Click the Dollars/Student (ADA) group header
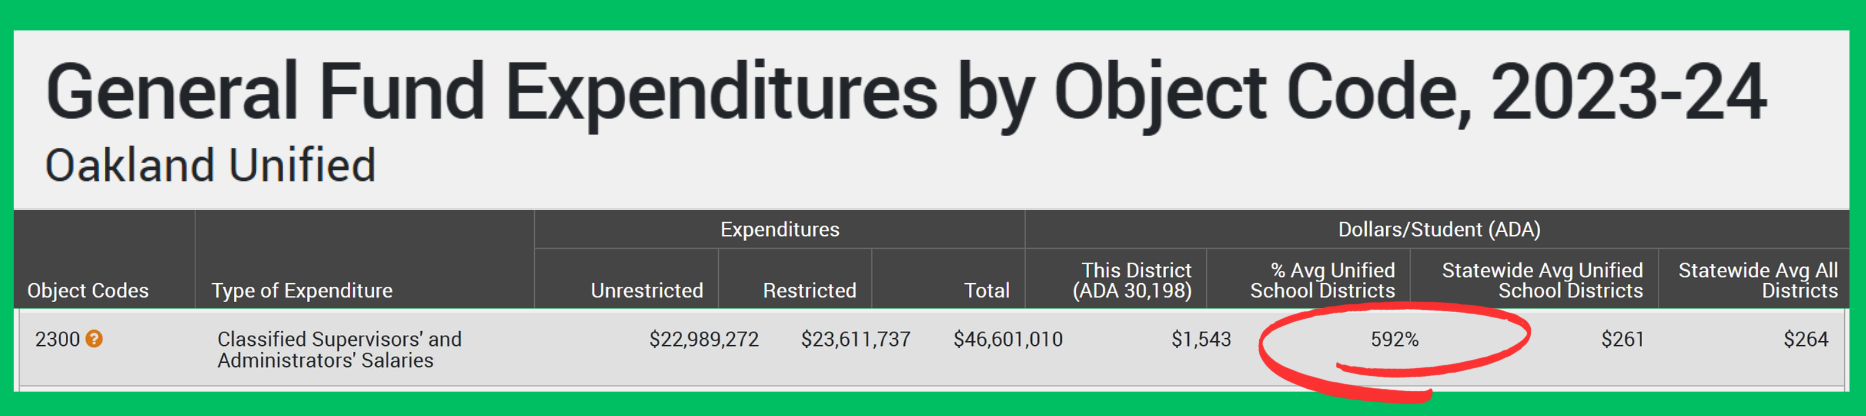The height and width of the screenshot is (416, 1866). 1439,230
